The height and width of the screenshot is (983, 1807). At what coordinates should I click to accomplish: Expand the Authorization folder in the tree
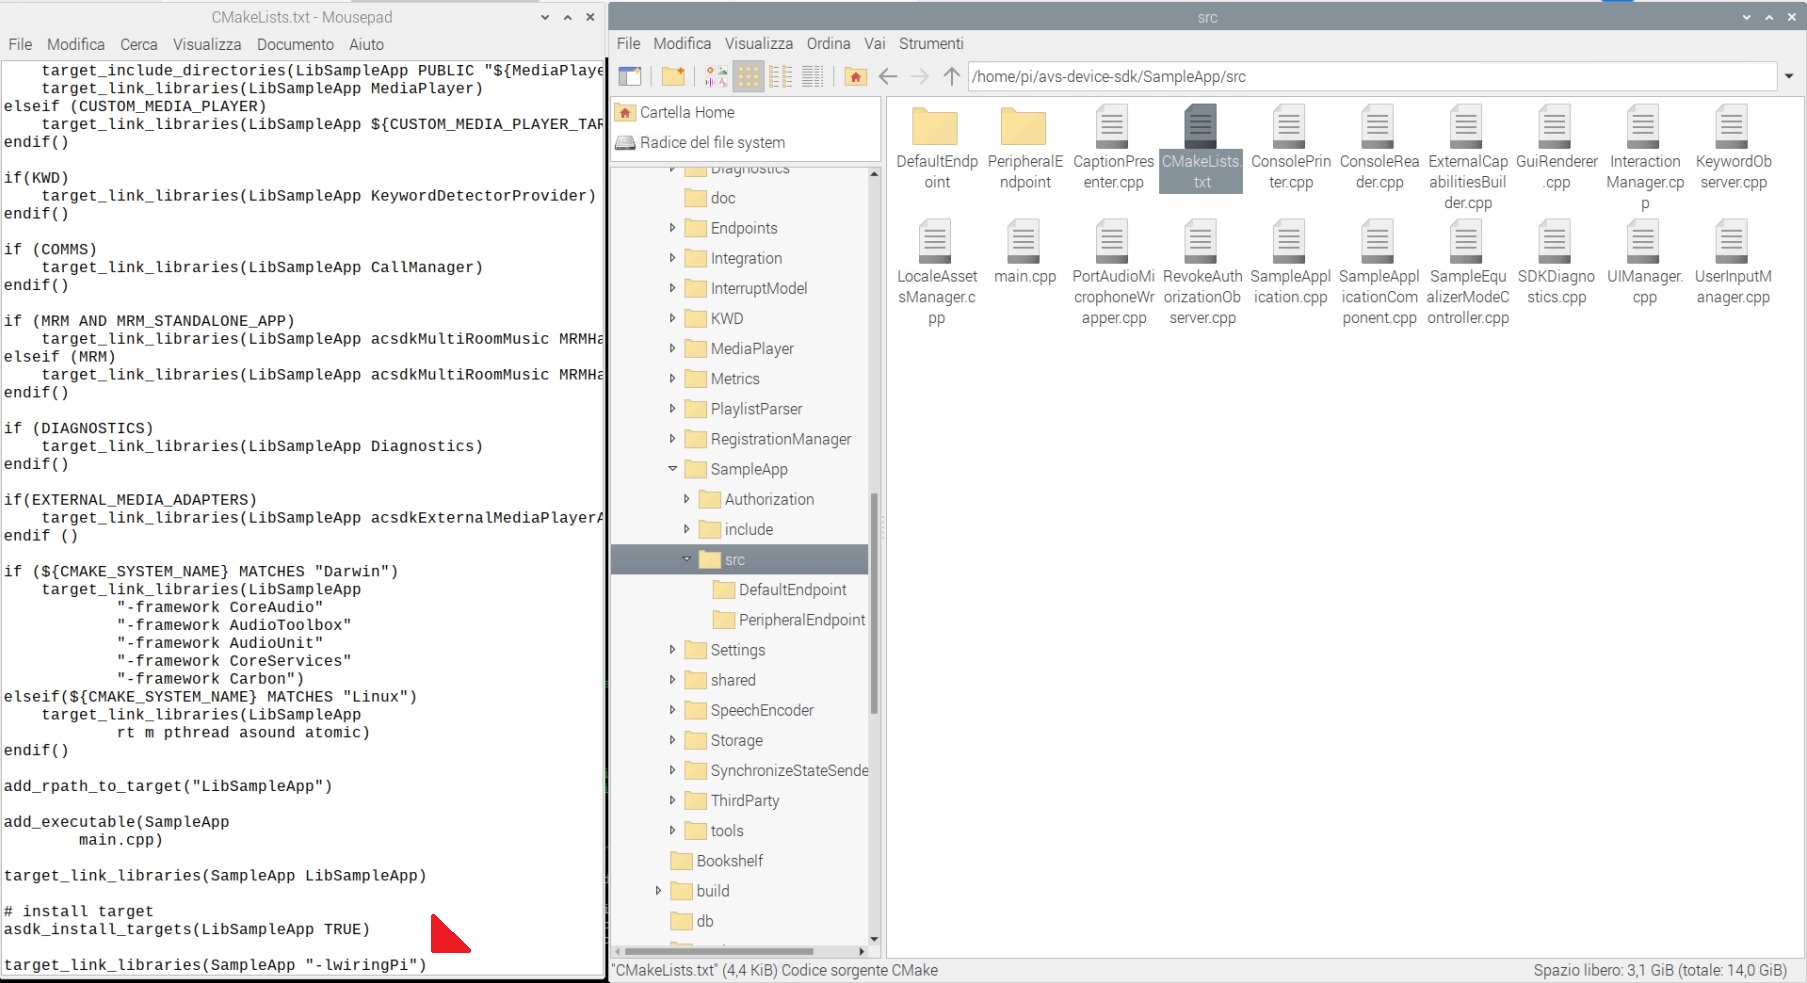point(686,499)
